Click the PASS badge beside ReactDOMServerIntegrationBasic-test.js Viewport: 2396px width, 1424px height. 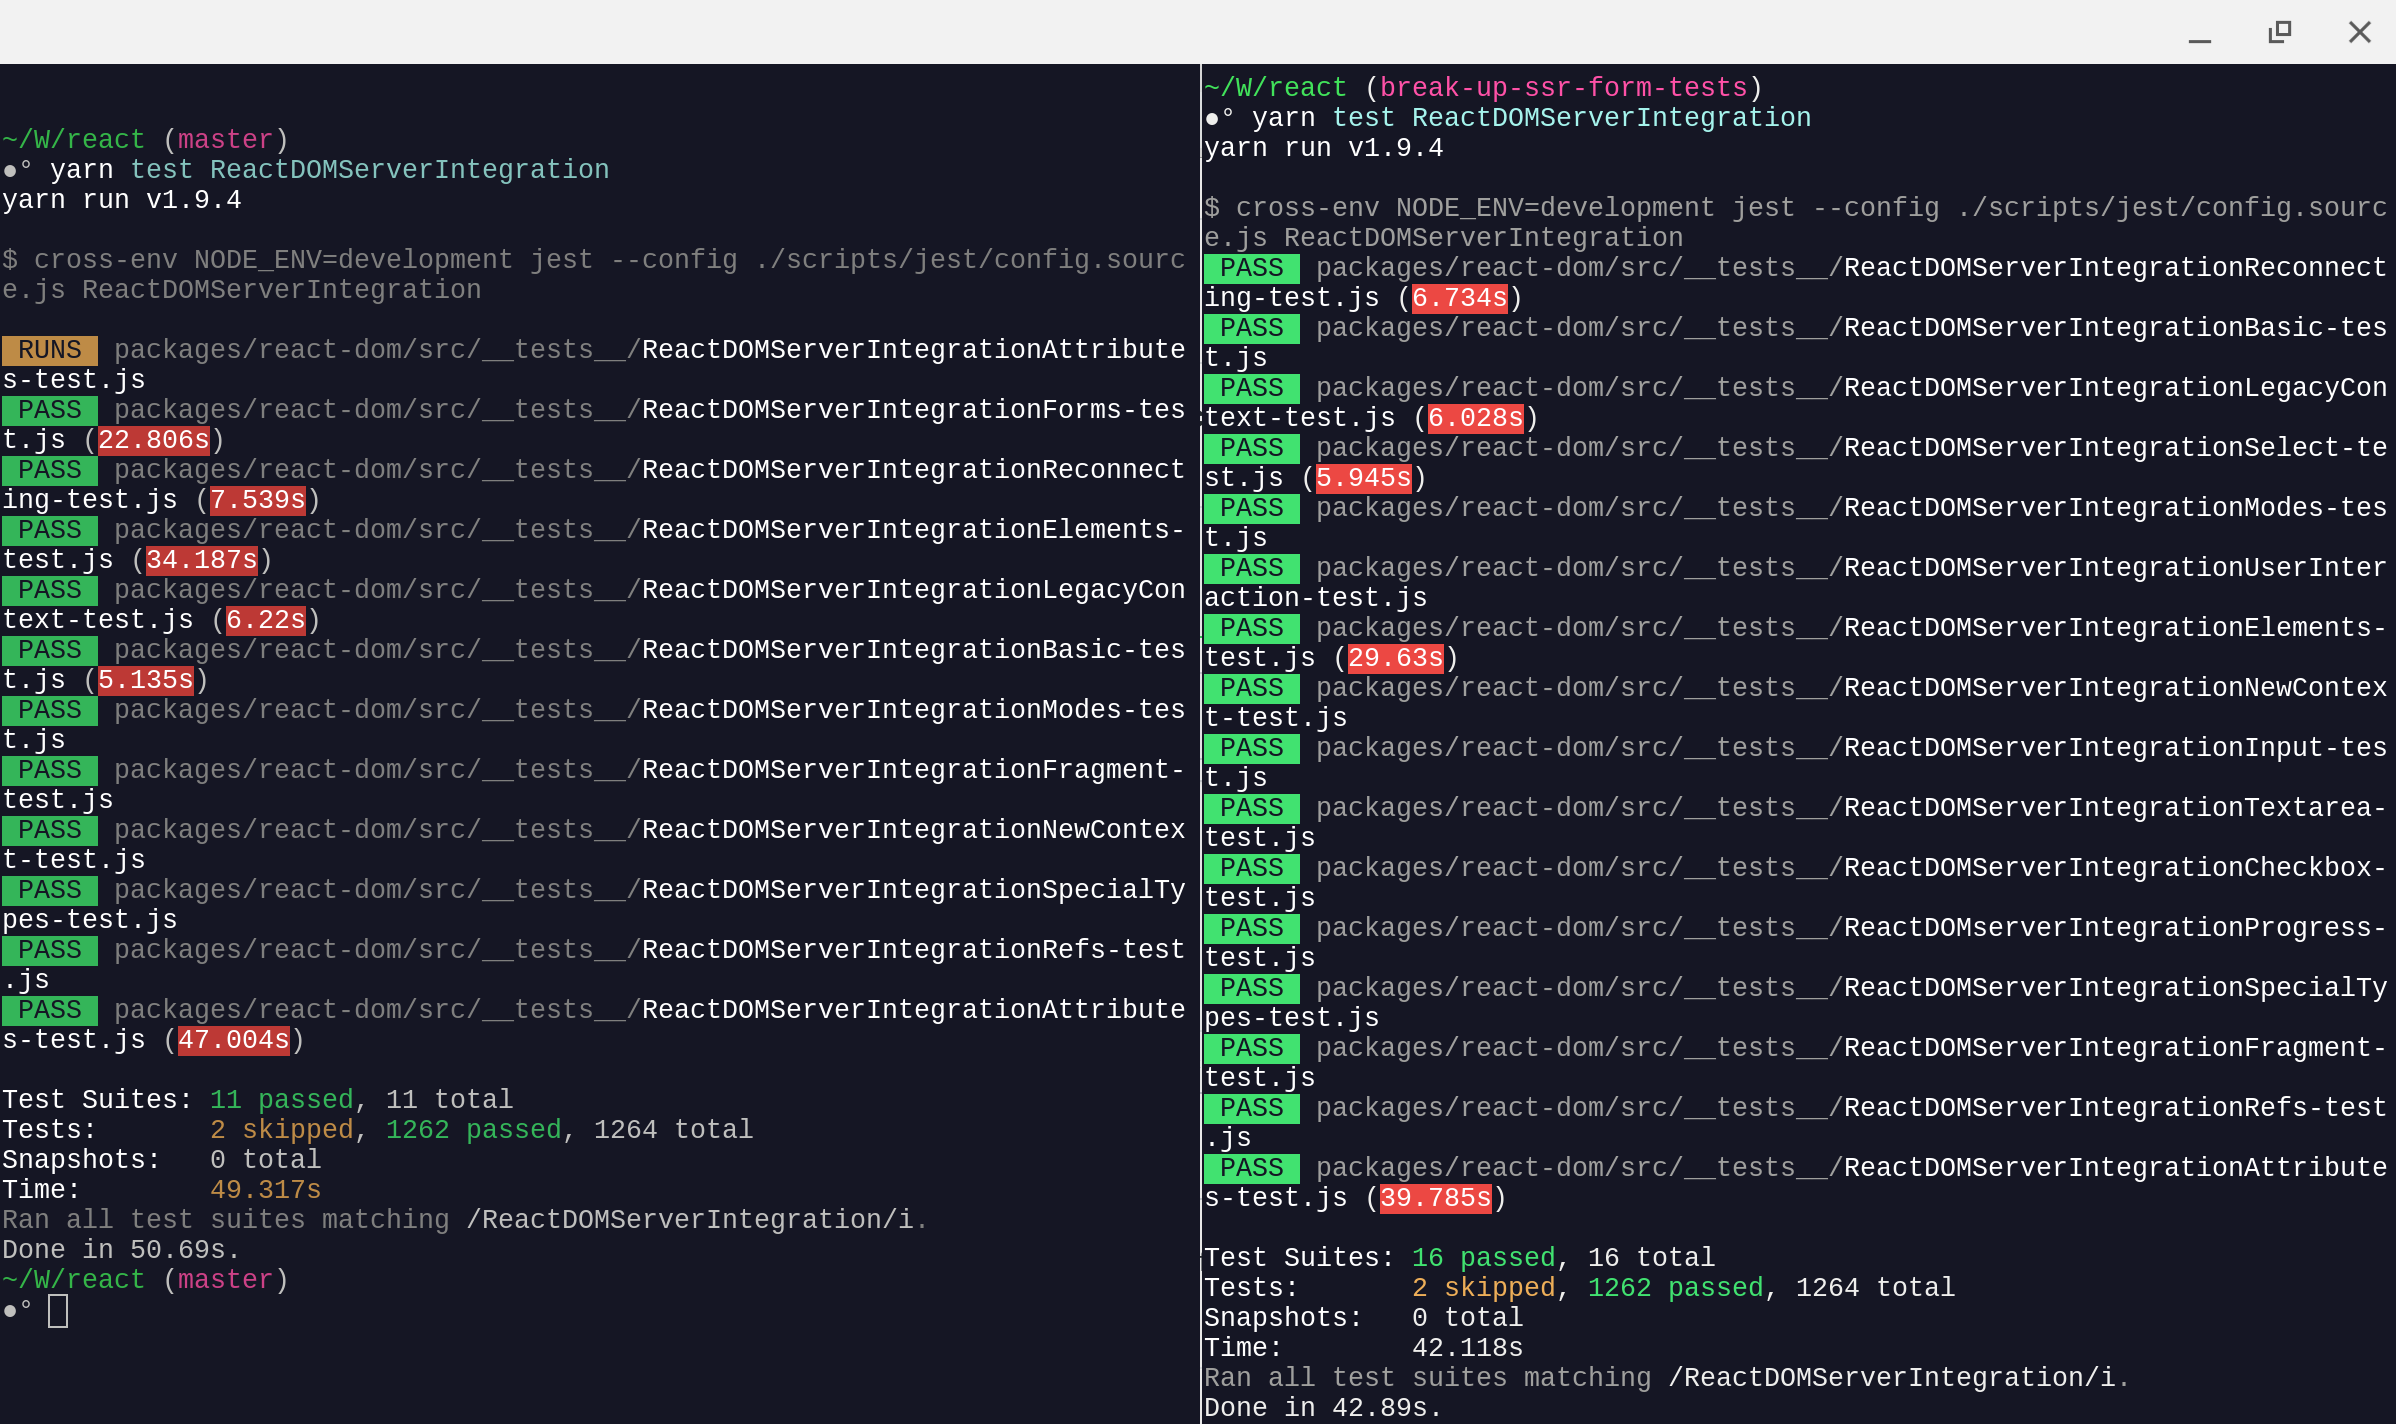[48, 650]
